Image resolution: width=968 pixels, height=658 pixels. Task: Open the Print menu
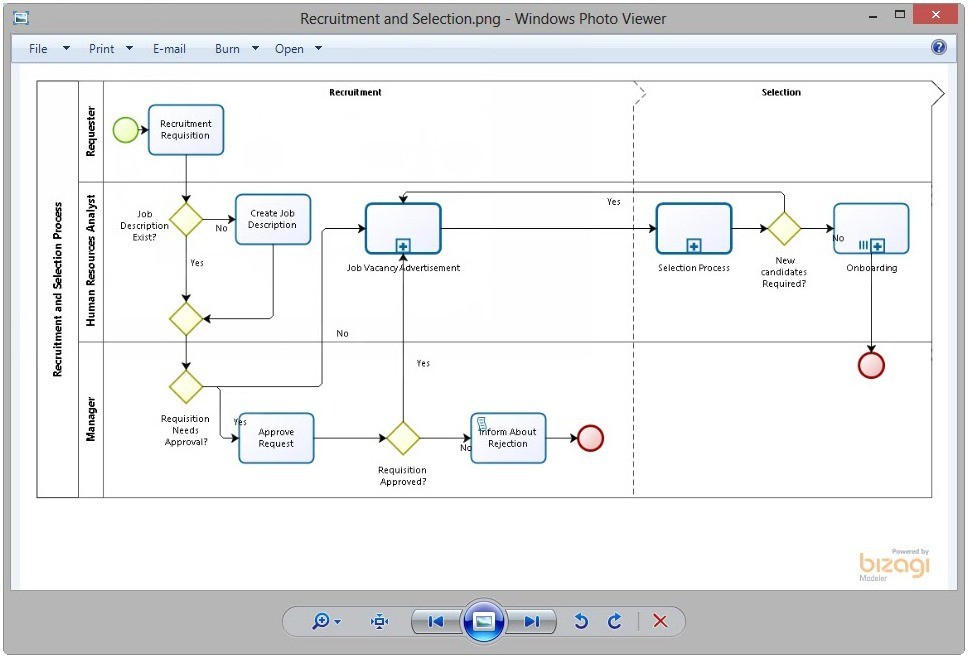click(x=101, y=49)
